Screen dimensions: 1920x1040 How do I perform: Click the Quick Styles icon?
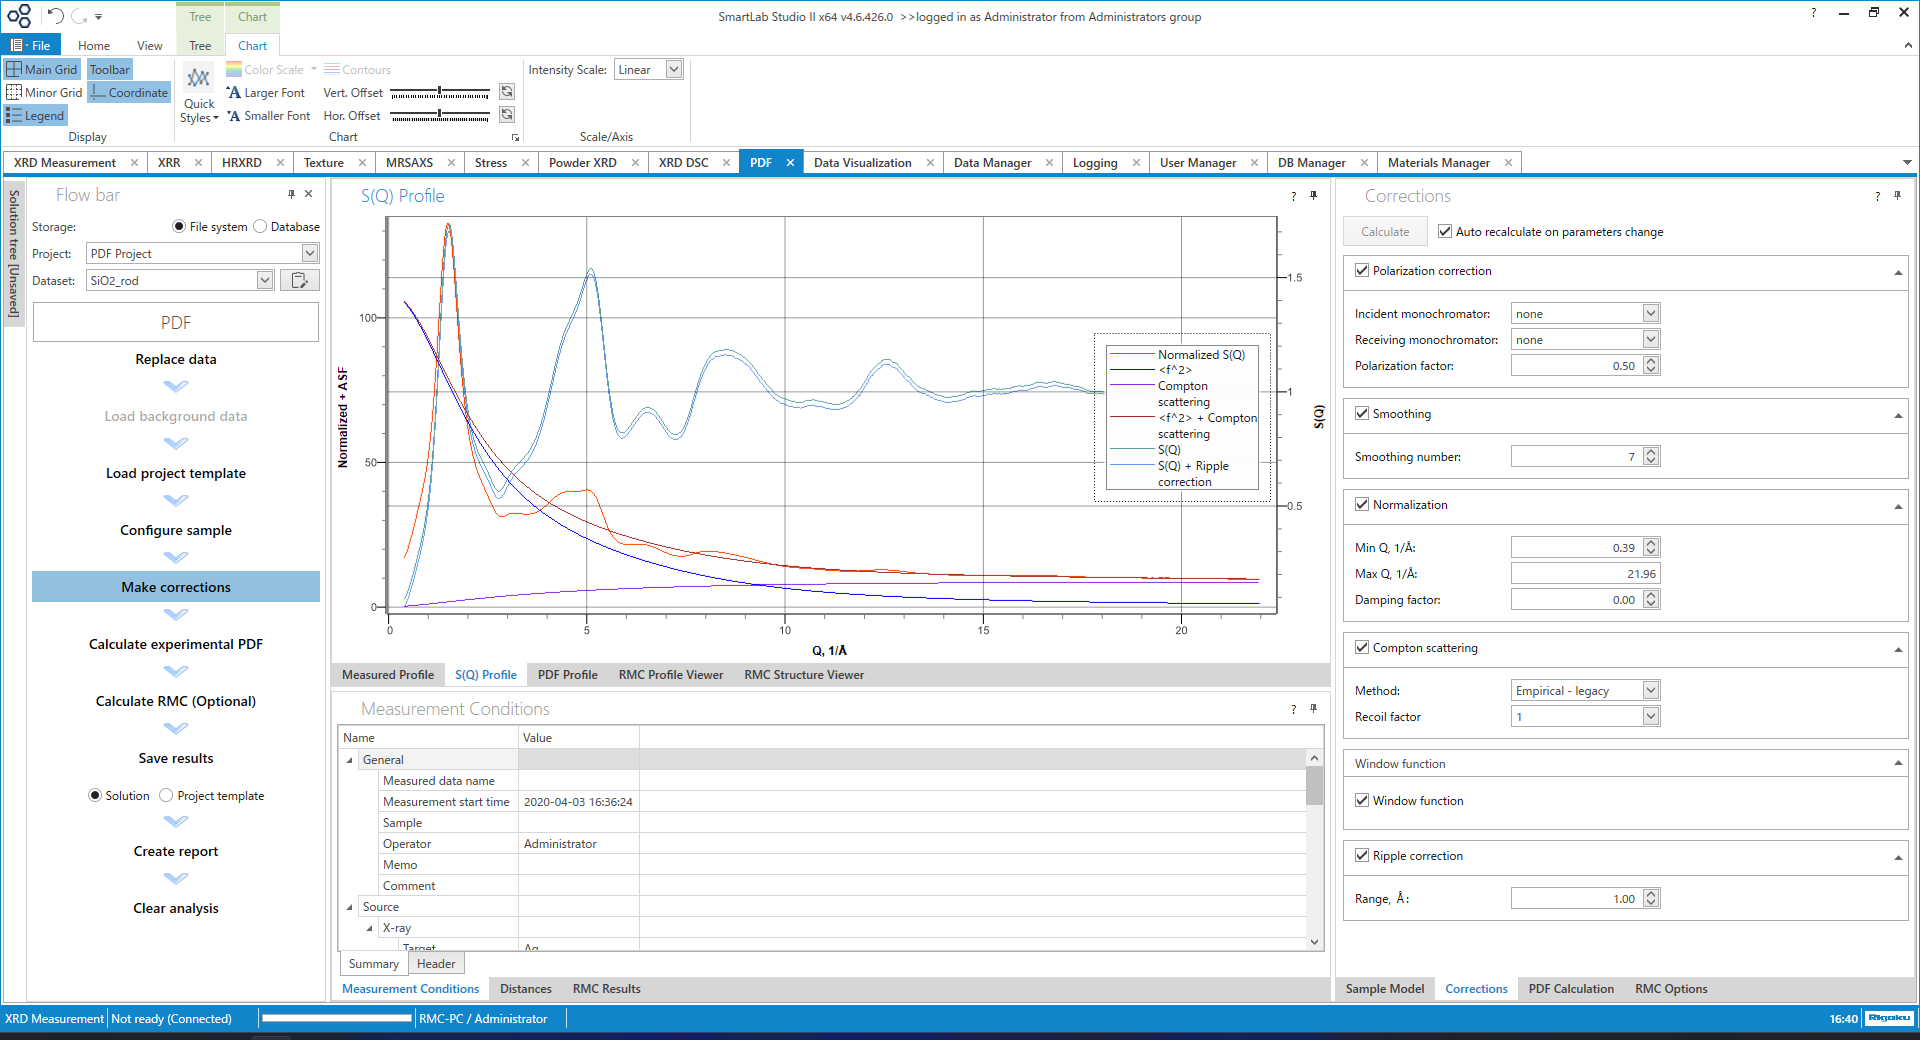click(199, 79)
